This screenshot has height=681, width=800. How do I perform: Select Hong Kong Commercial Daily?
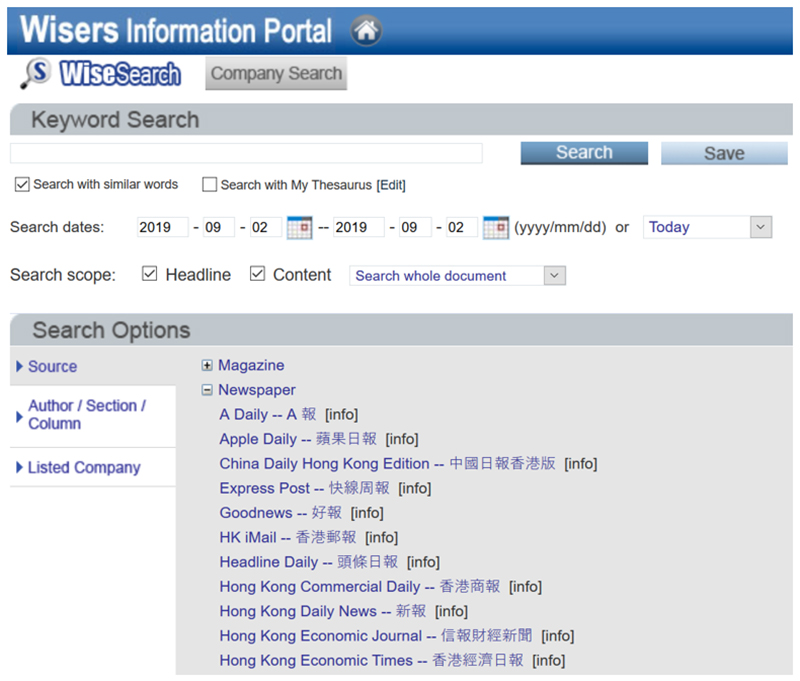coord(360,587)
